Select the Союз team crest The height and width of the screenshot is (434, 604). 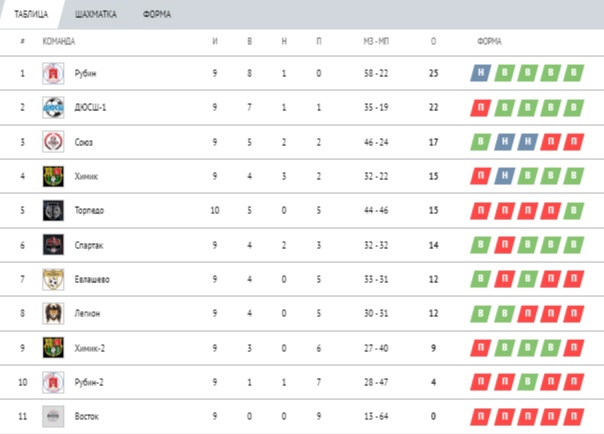pyautogui.click(x=53, y=142)
